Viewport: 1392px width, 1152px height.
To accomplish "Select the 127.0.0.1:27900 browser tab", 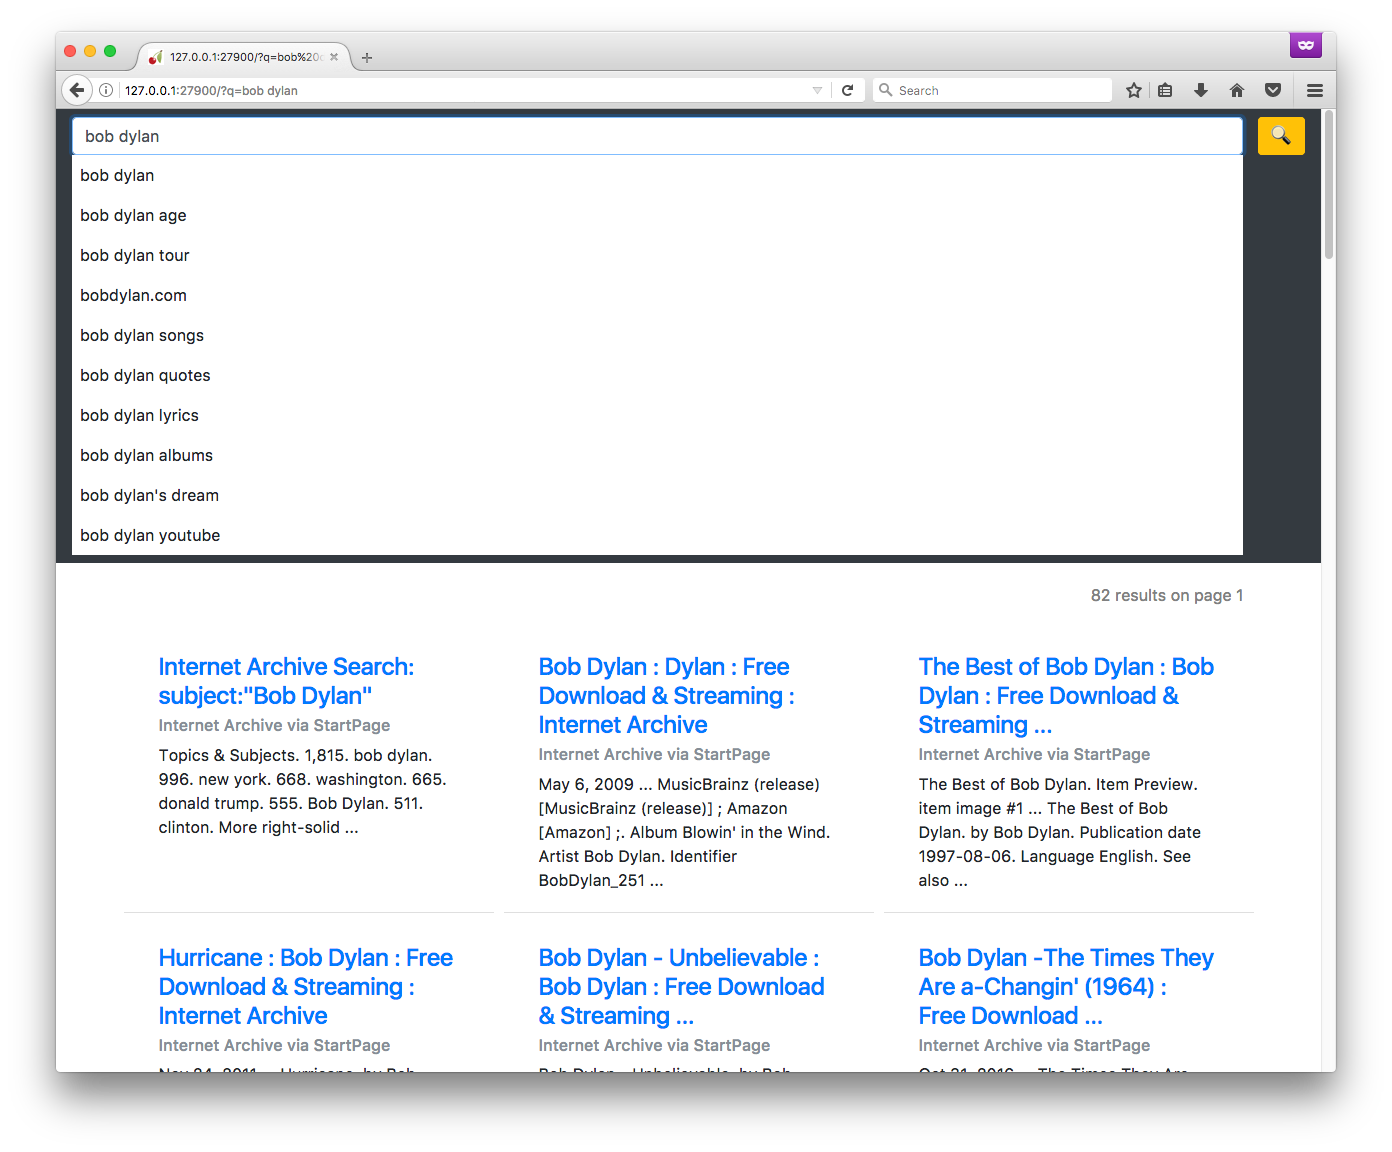I will (x=244, y=57).
